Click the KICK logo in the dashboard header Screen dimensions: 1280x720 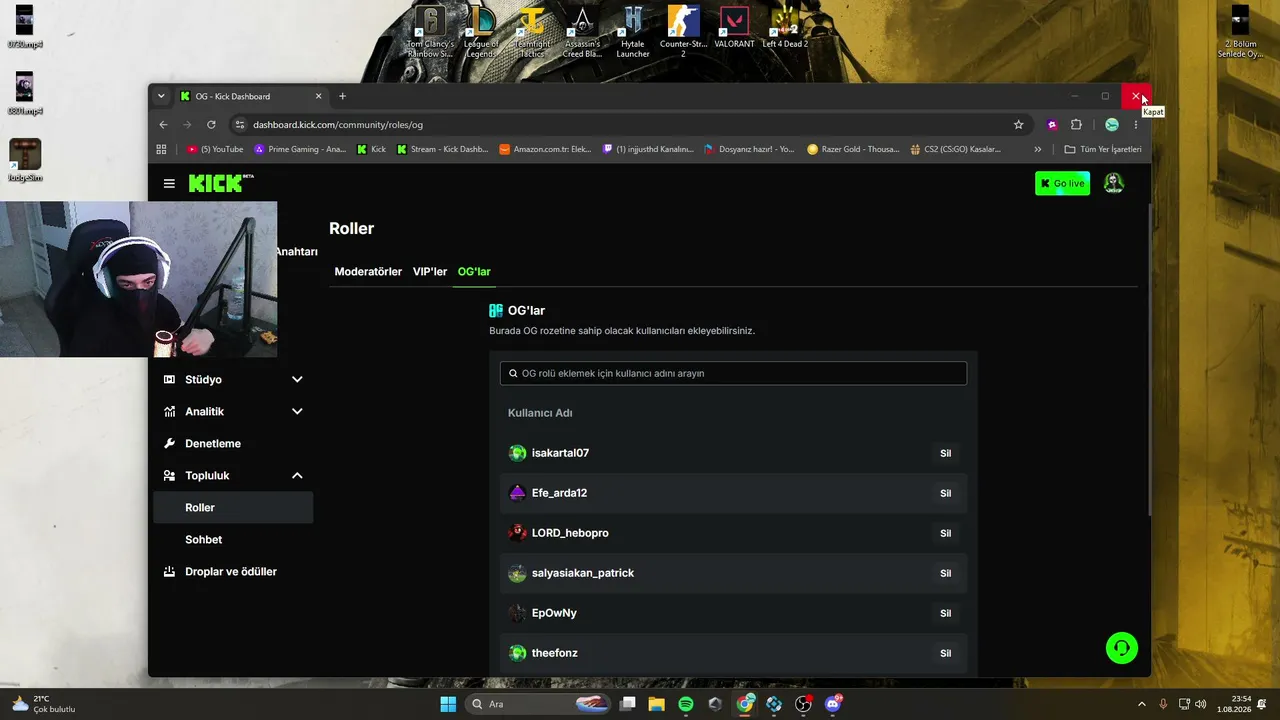click(221, 183)
